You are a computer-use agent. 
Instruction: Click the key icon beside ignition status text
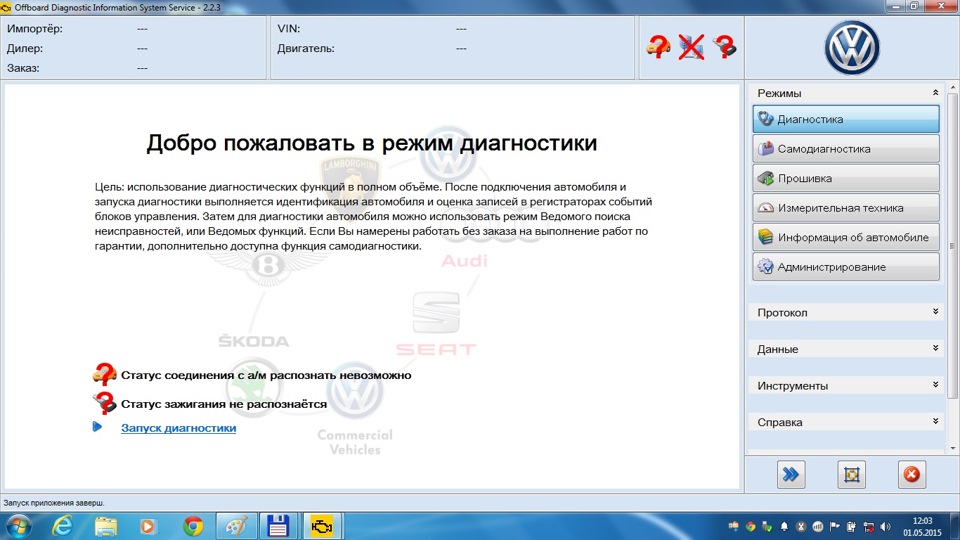(105, 403)
